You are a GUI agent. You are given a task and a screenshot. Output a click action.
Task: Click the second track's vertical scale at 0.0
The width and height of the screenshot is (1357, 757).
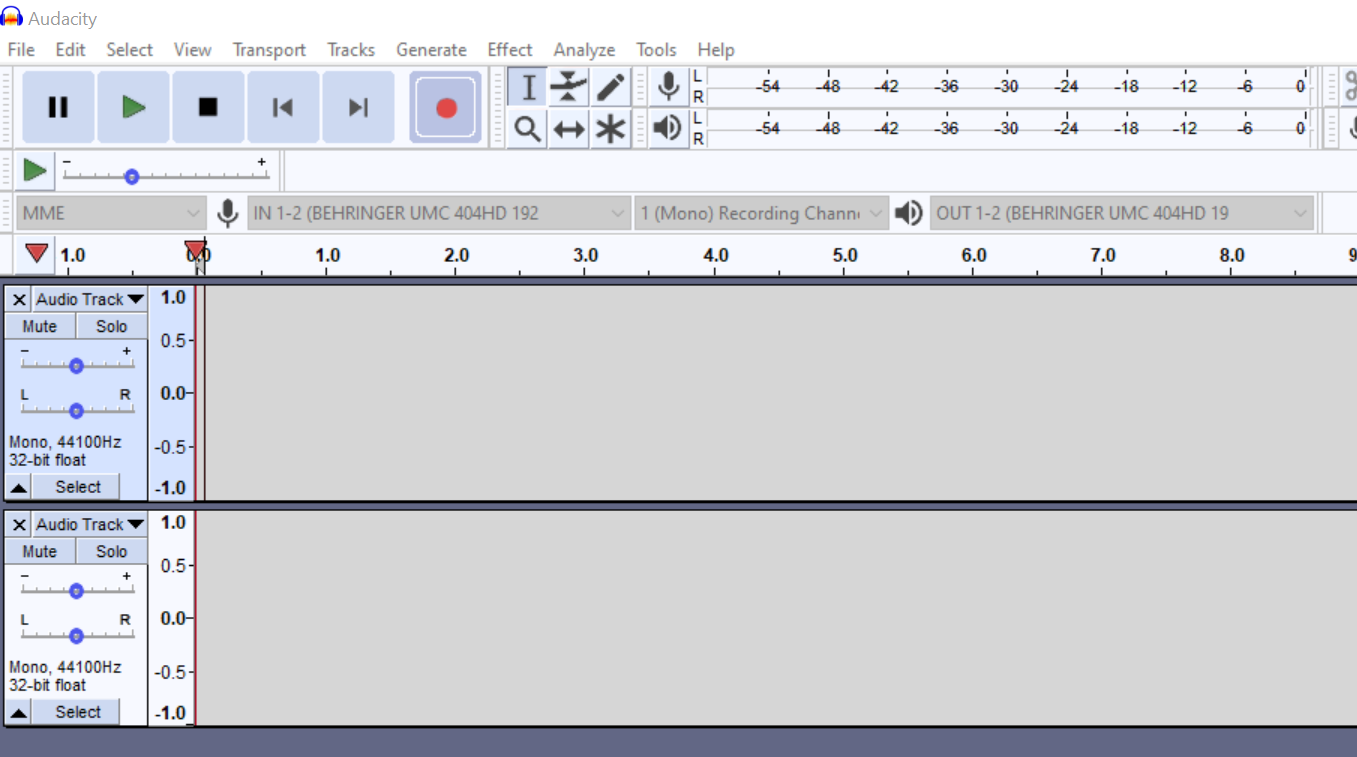click(174, 618)
